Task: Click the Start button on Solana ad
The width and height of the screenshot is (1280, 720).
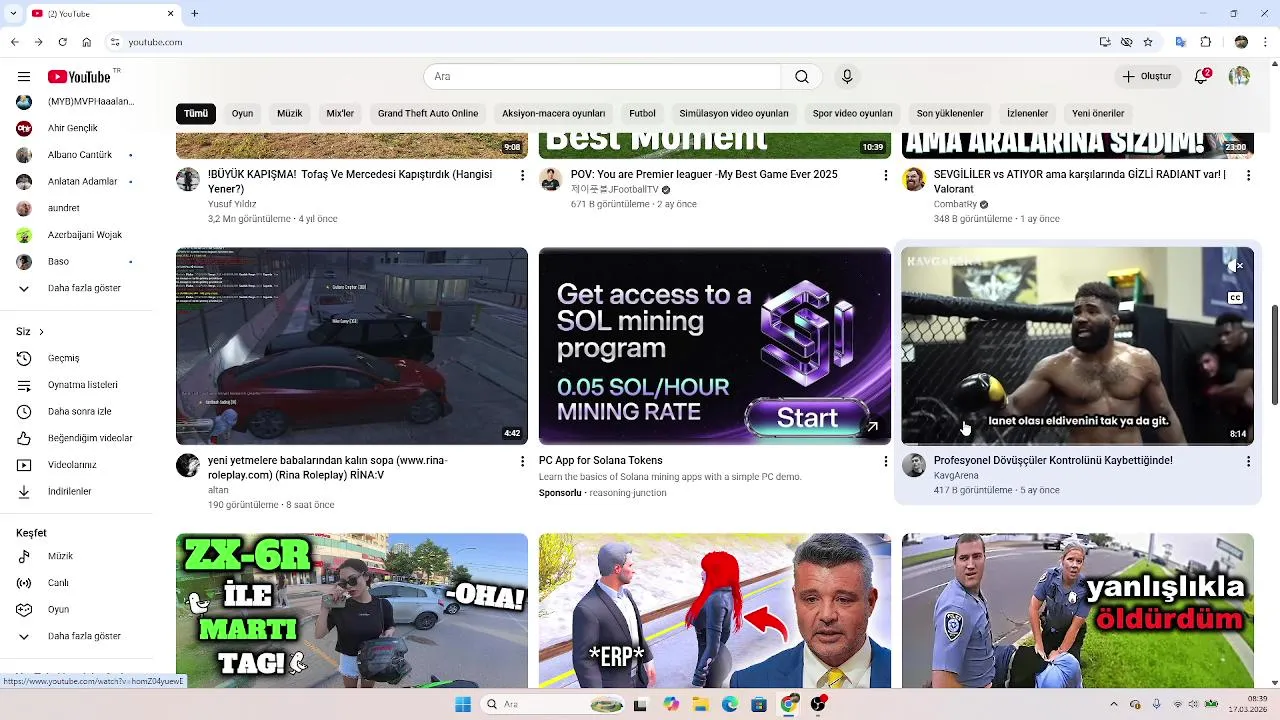Action: tap(807, 418)
